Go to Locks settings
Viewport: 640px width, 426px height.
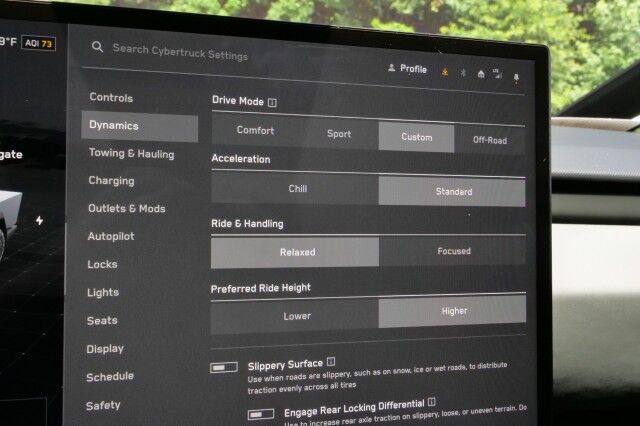pyautogui.click(x=102, y=264)
